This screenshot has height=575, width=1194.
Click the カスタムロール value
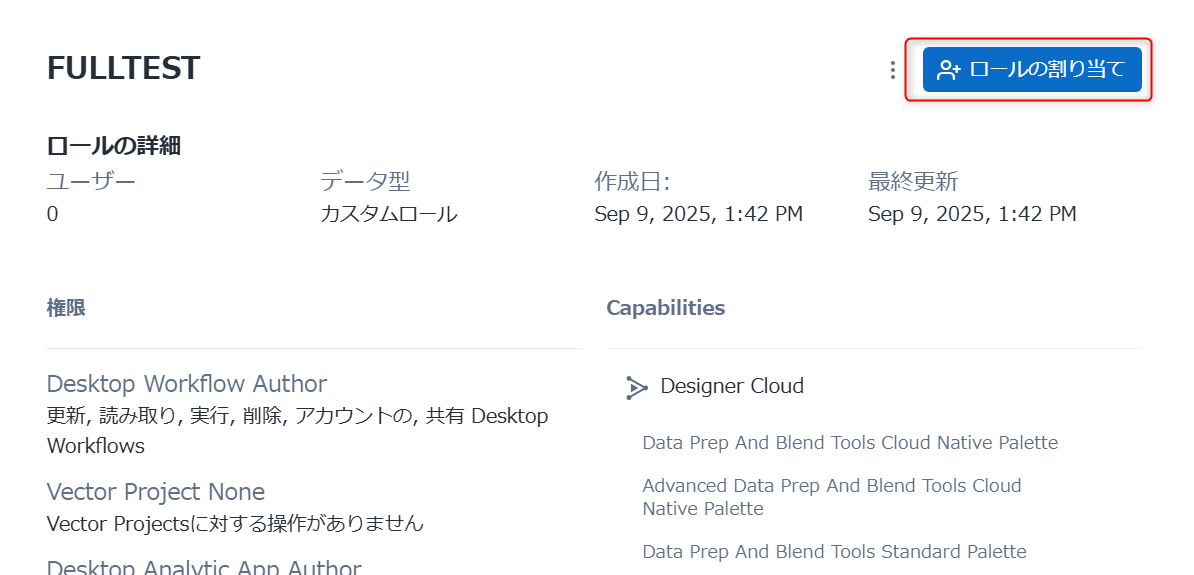pos(388,214)
